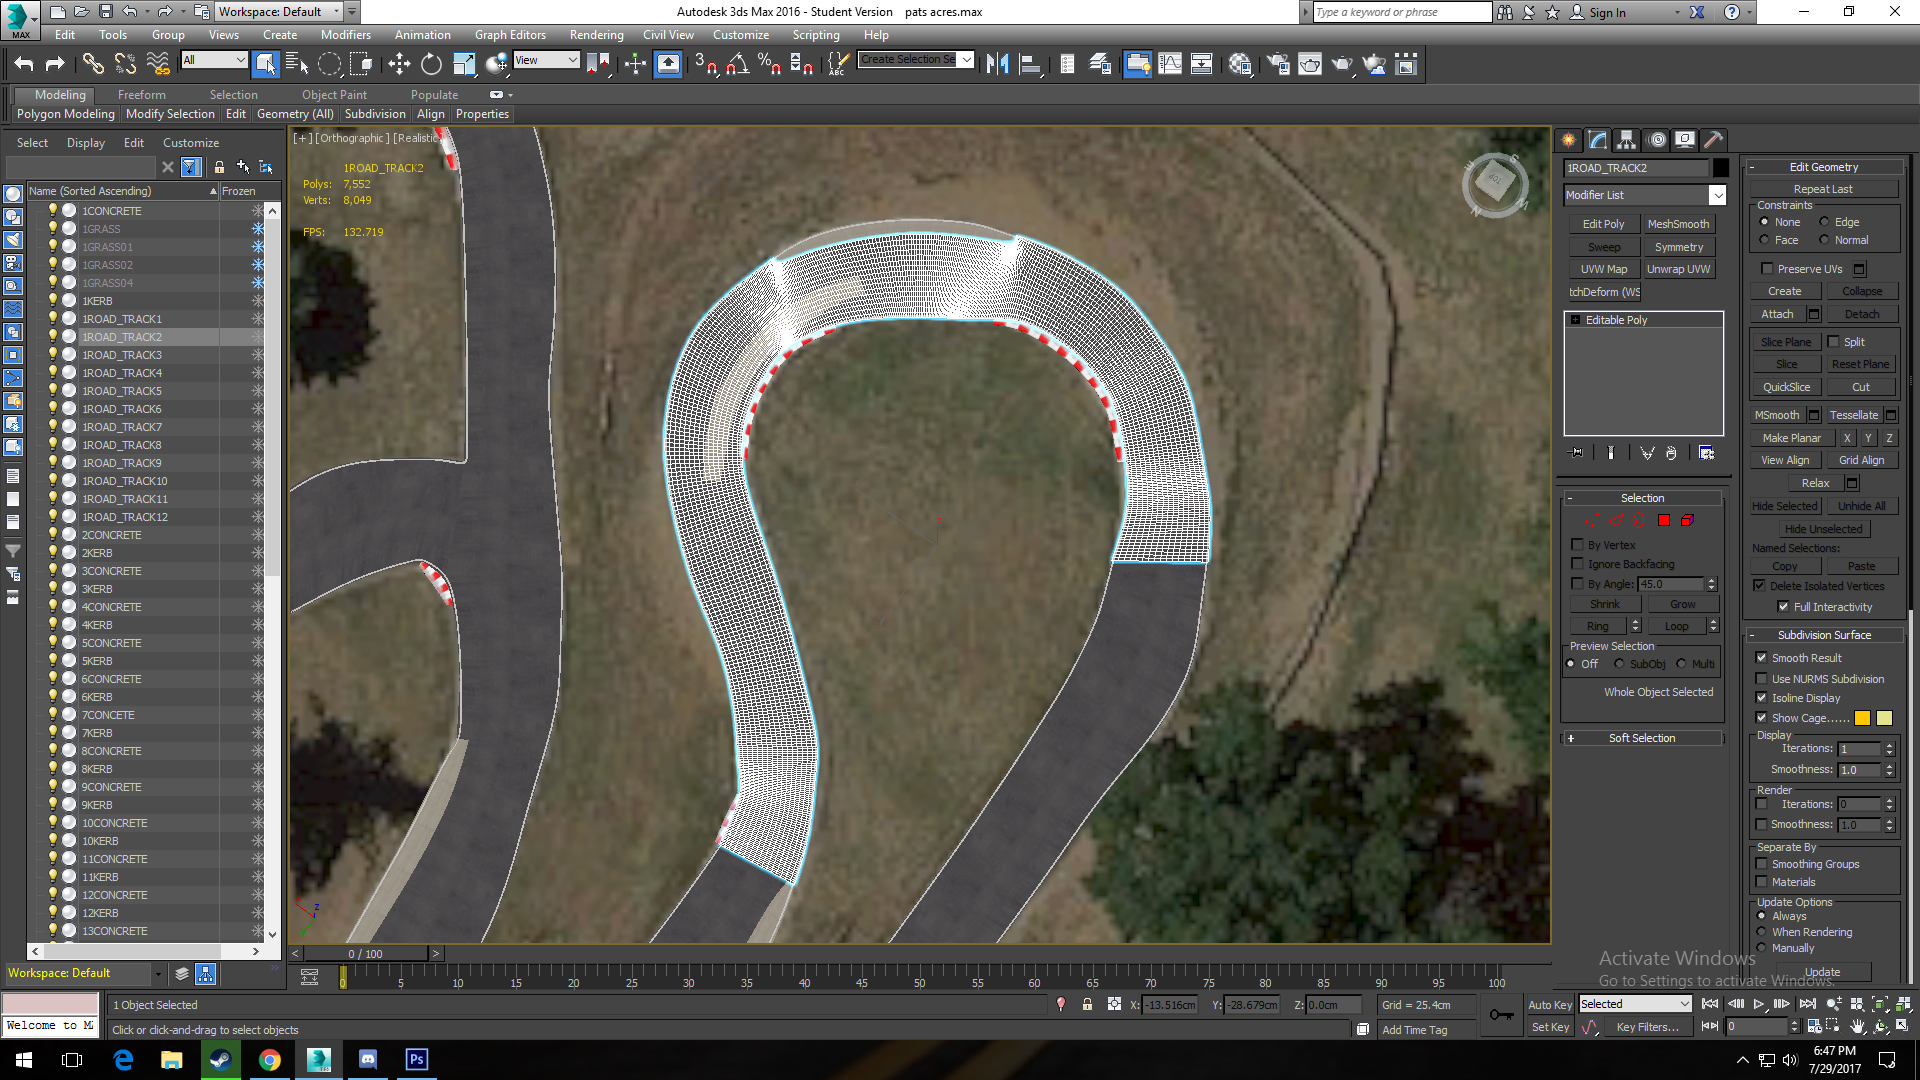The image size is (1920, 1080).
Task: Open Create Selection Set dropdown arrow
Action: pyautogui.click(x=966, y=60)
